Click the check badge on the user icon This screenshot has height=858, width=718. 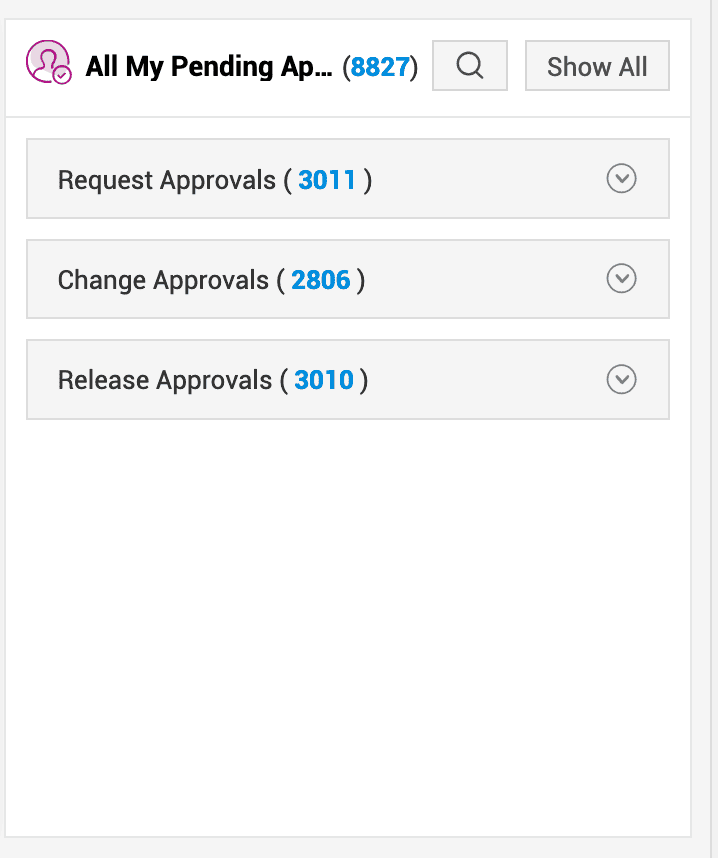pos(62,75)
